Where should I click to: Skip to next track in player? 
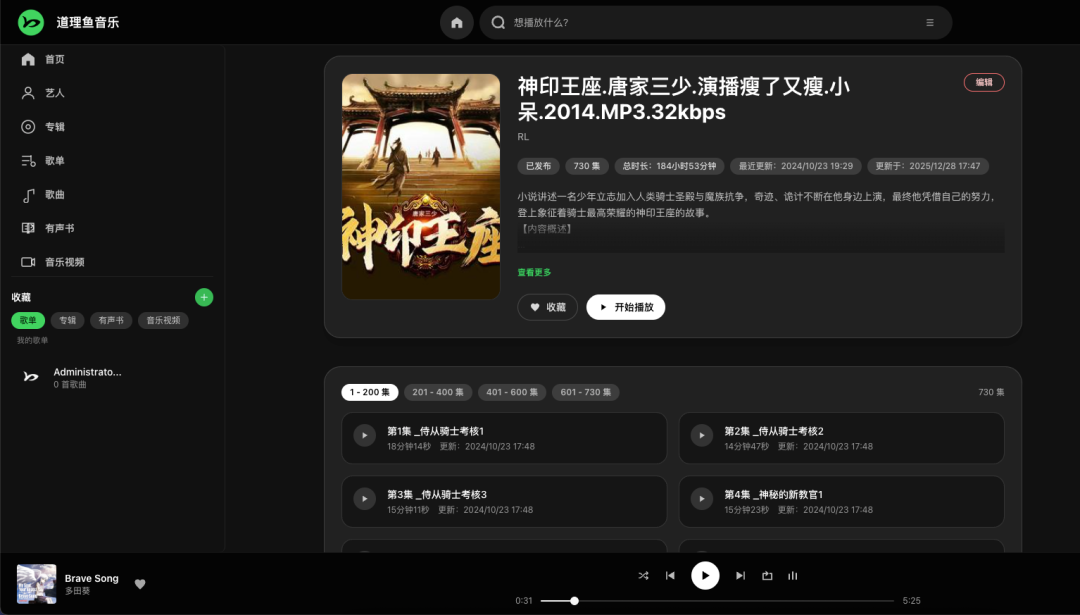[740, 576]
